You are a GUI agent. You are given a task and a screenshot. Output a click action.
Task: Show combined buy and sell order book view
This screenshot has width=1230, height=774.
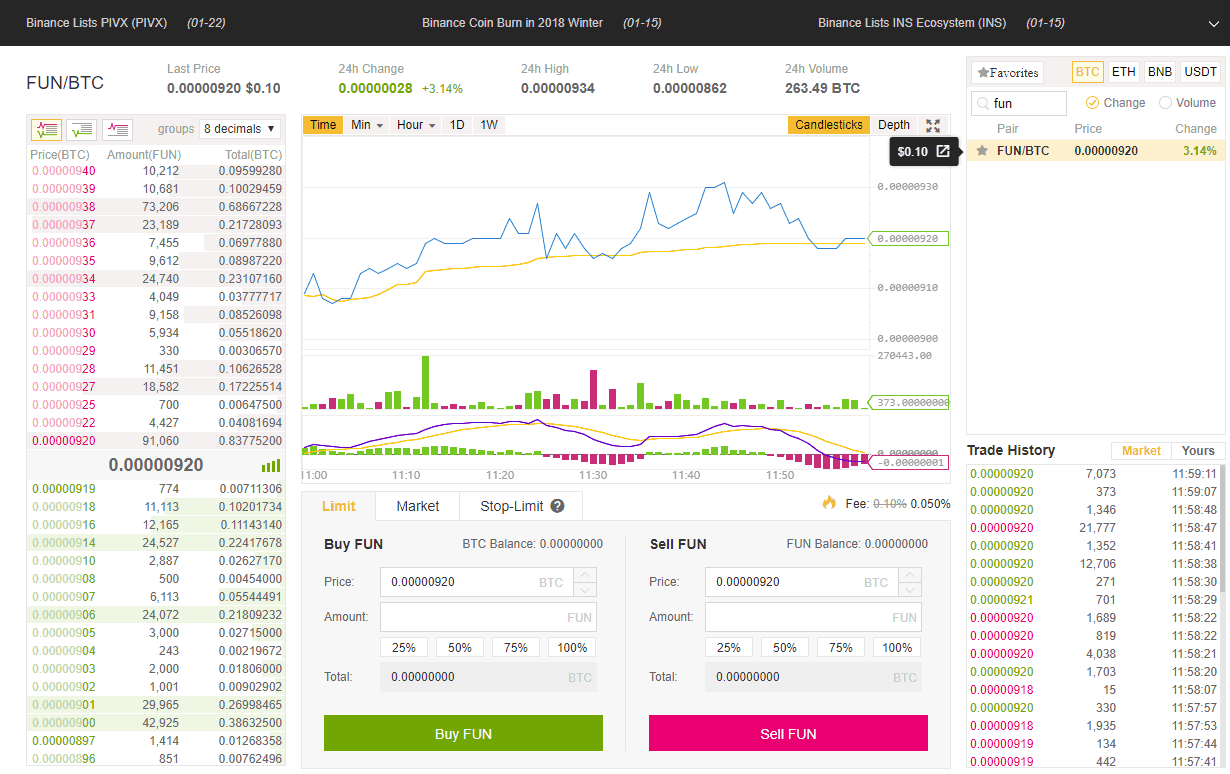[46, 129]
